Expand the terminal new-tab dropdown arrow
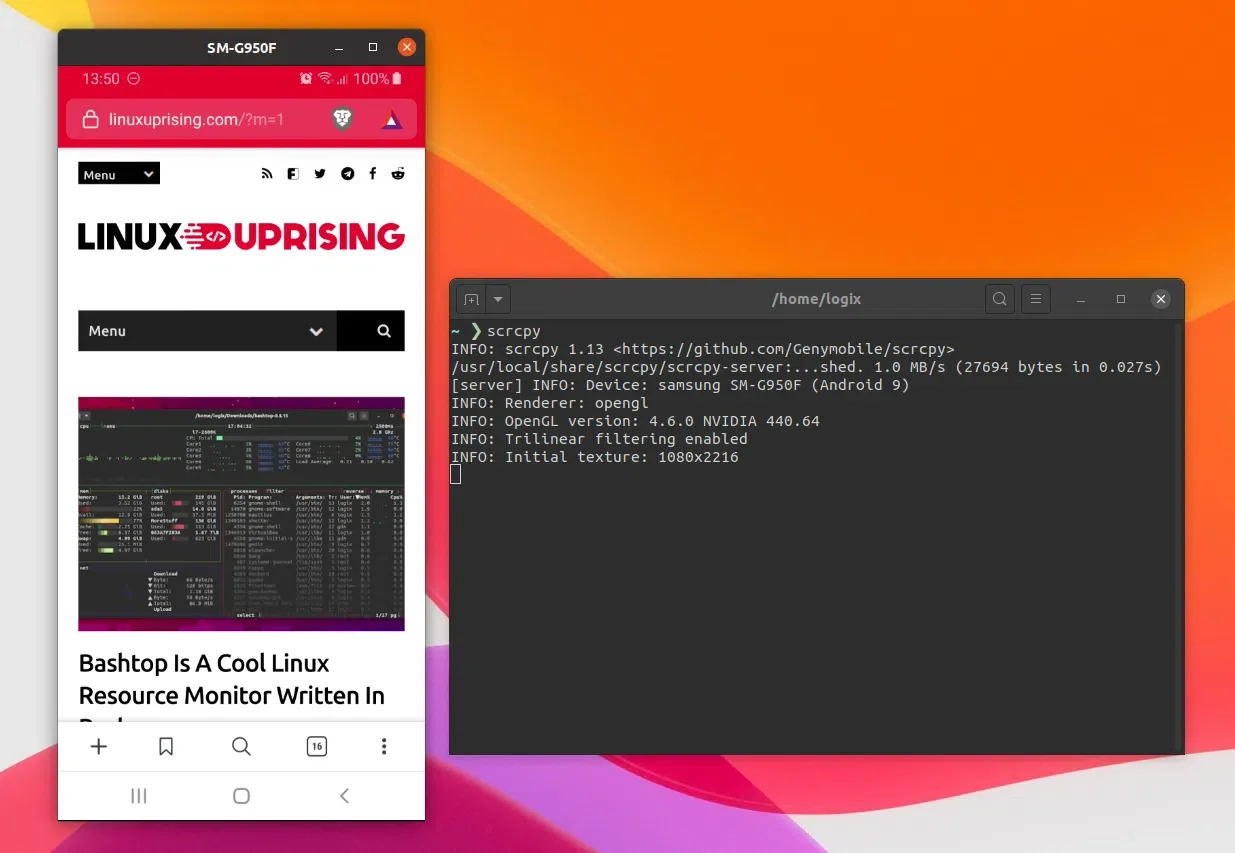1235x853 pixels. coord(497,299)
